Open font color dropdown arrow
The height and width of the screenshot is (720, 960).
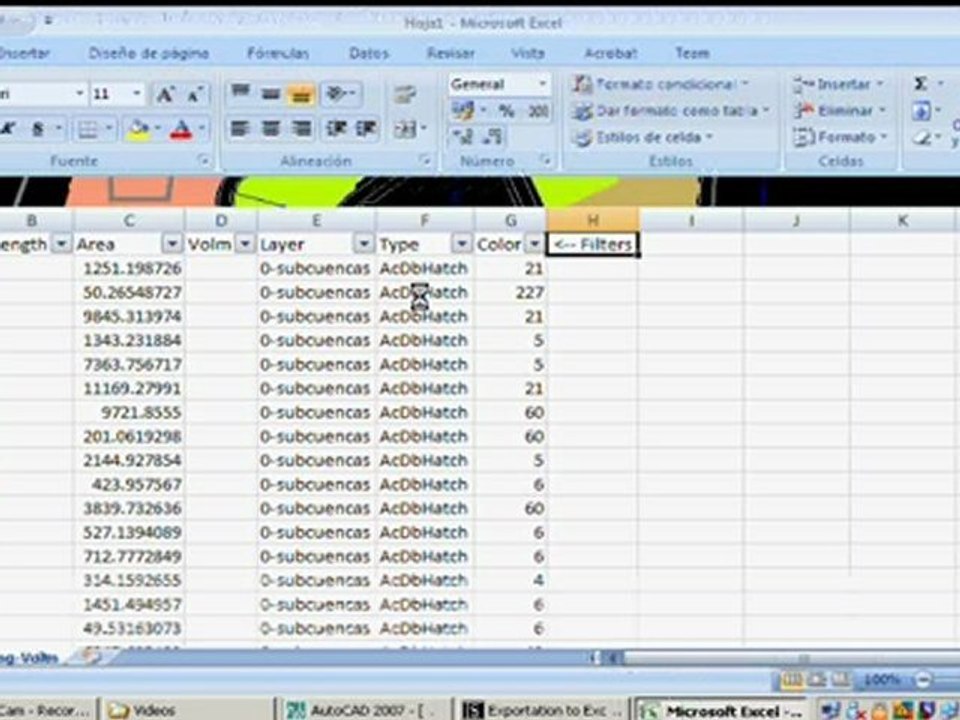pyautogui.click(x=200, y=129)
